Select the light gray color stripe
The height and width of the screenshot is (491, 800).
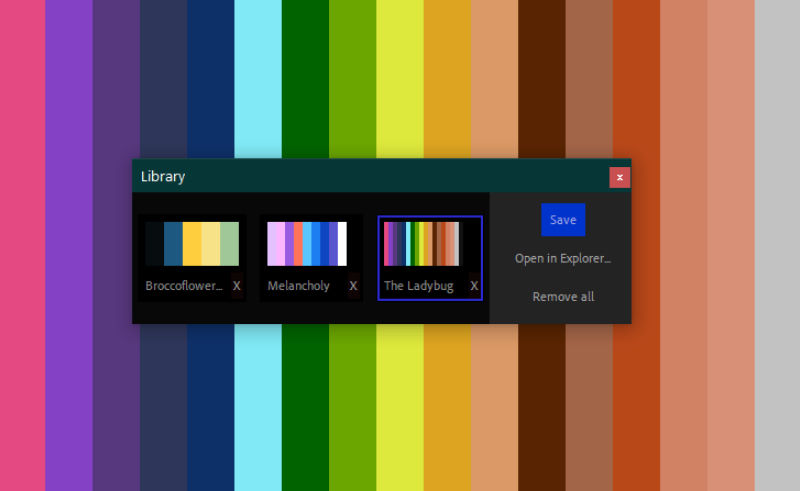pyautogui.click(x=777, y=80)
